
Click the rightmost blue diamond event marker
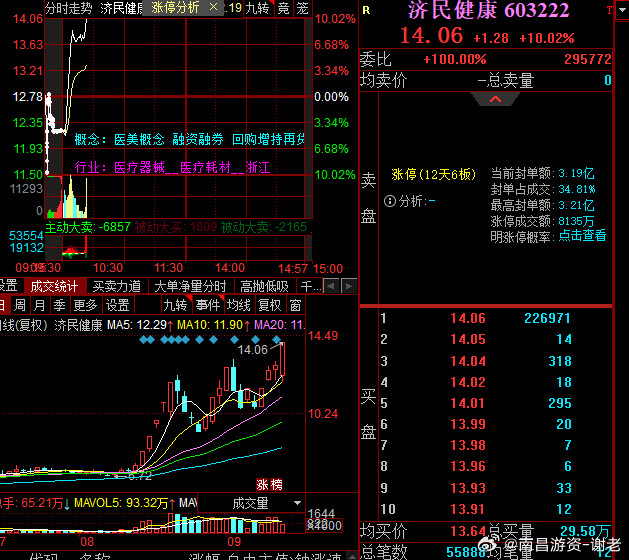pos(276,340)
